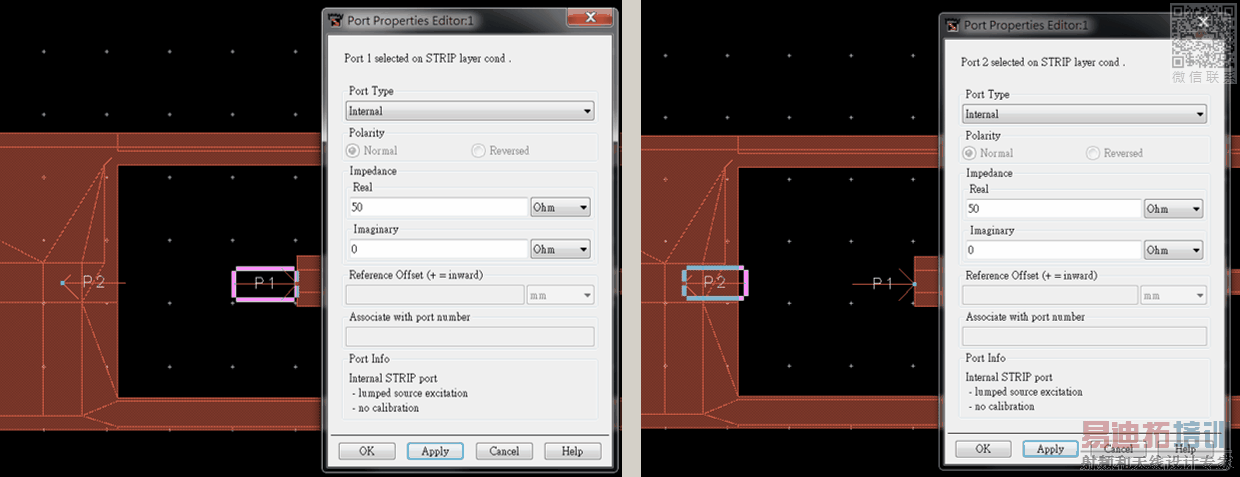
Task: Click OK in the Port 2 properties dialog
Action: point(983,449)
